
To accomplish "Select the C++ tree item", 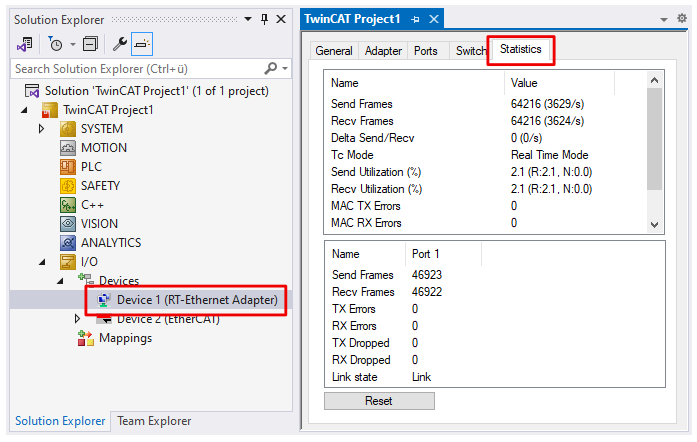I will coord(92,205).
